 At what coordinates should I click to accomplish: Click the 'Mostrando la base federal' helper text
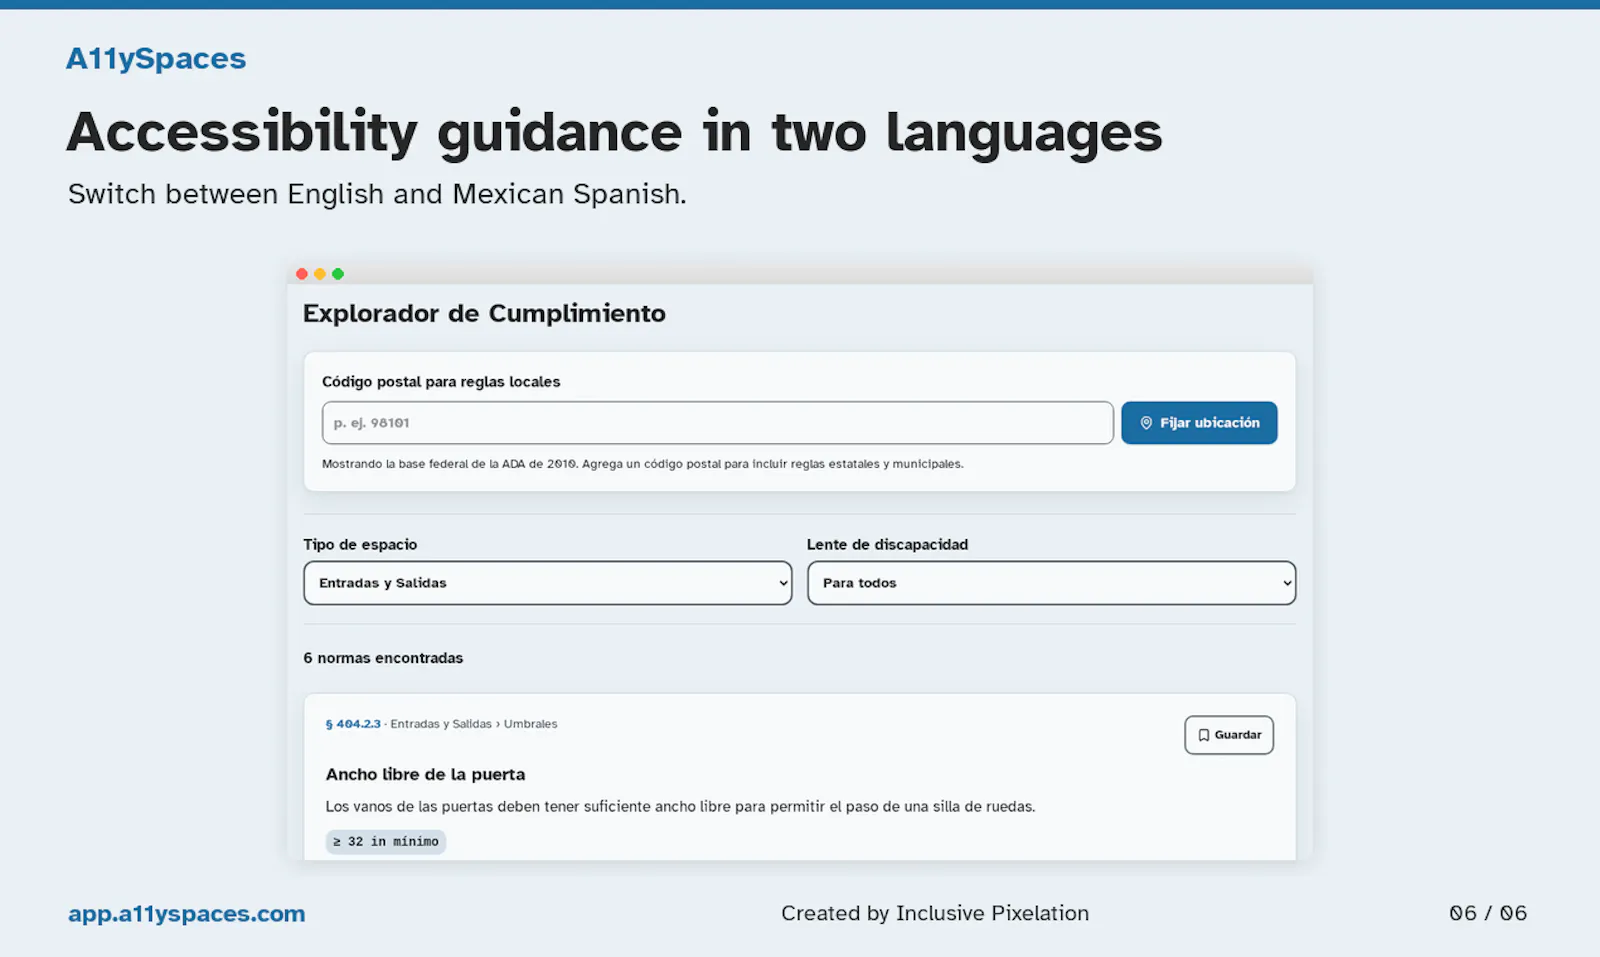click(643, 464)
